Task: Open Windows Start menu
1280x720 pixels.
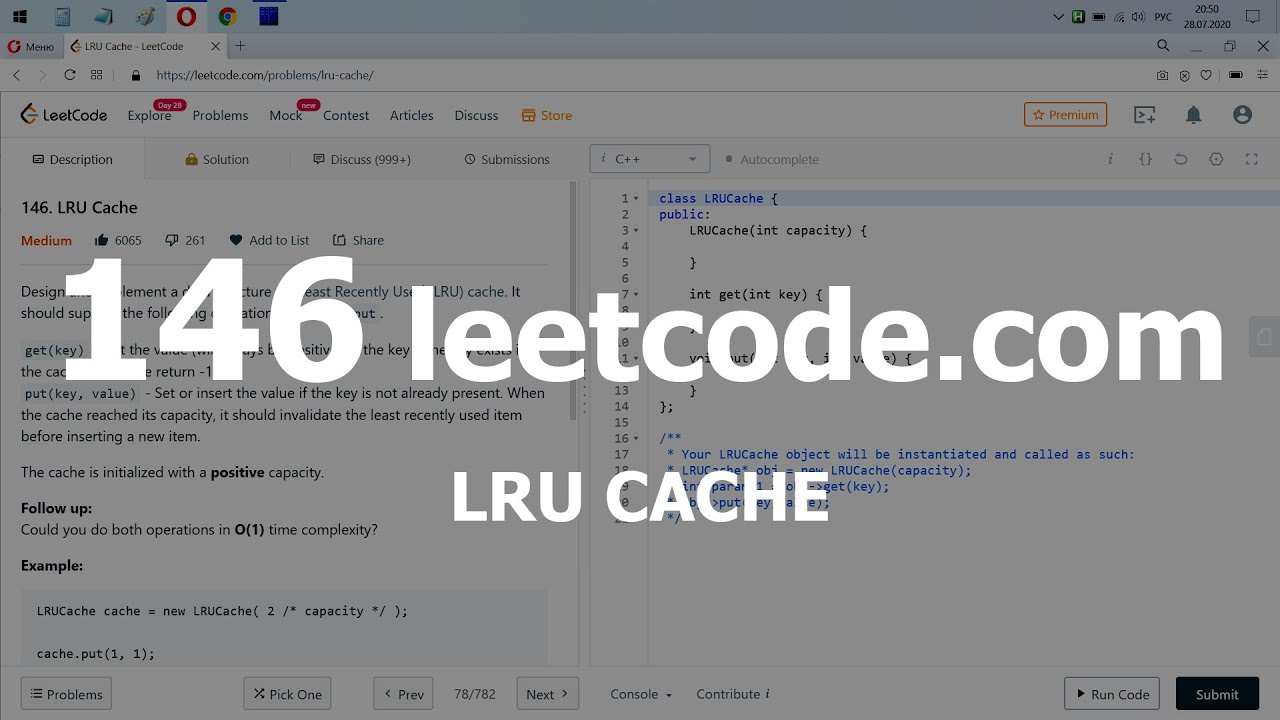Action: [x=19, y=16]
